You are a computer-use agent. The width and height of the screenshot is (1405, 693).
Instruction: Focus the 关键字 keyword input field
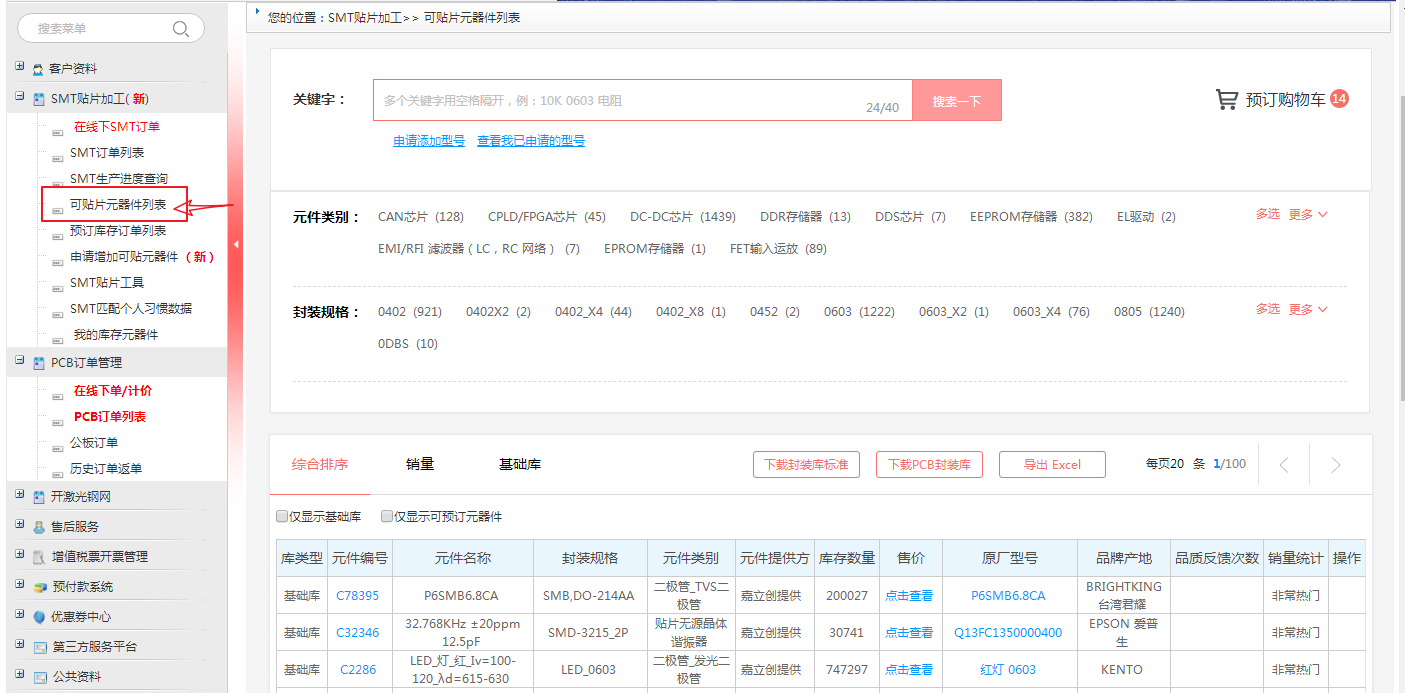tap(620, 101)
